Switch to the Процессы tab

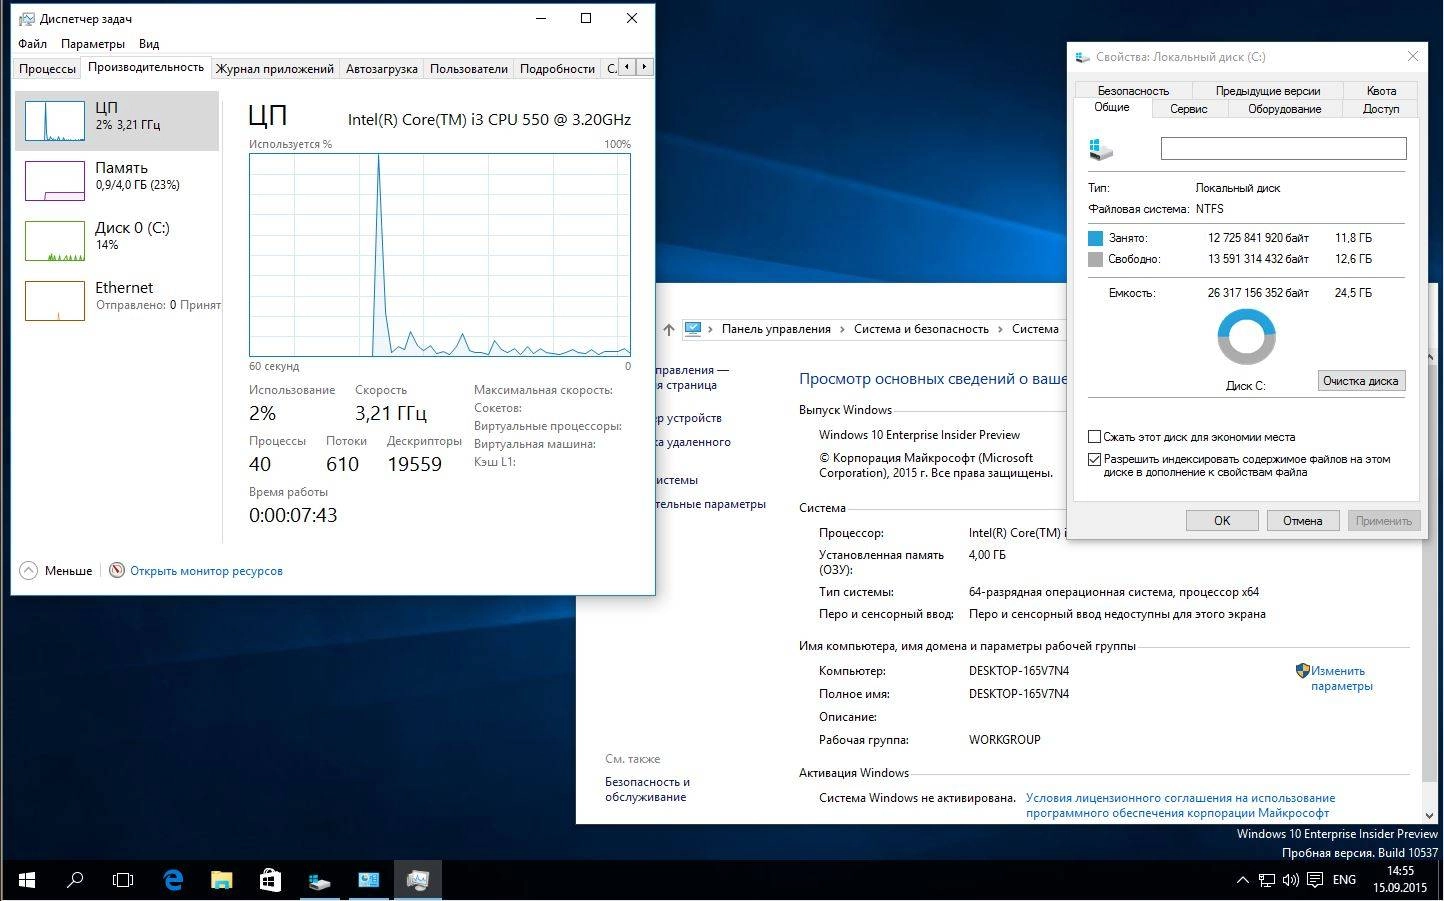(47, 69)
